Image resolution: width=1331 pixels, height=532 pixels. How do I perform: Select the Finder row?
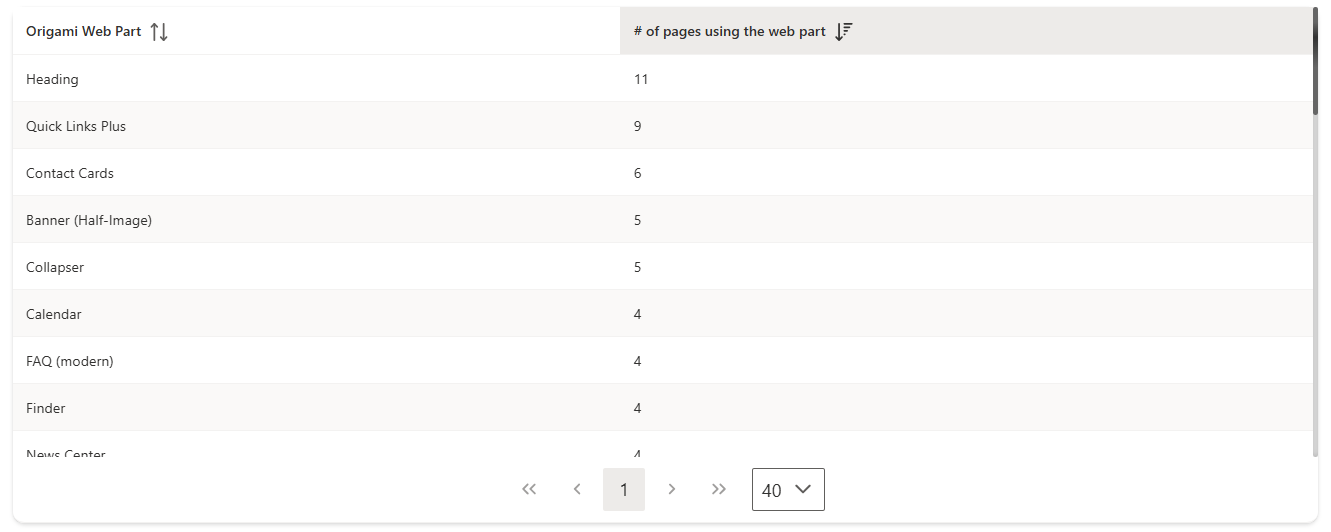46,408
